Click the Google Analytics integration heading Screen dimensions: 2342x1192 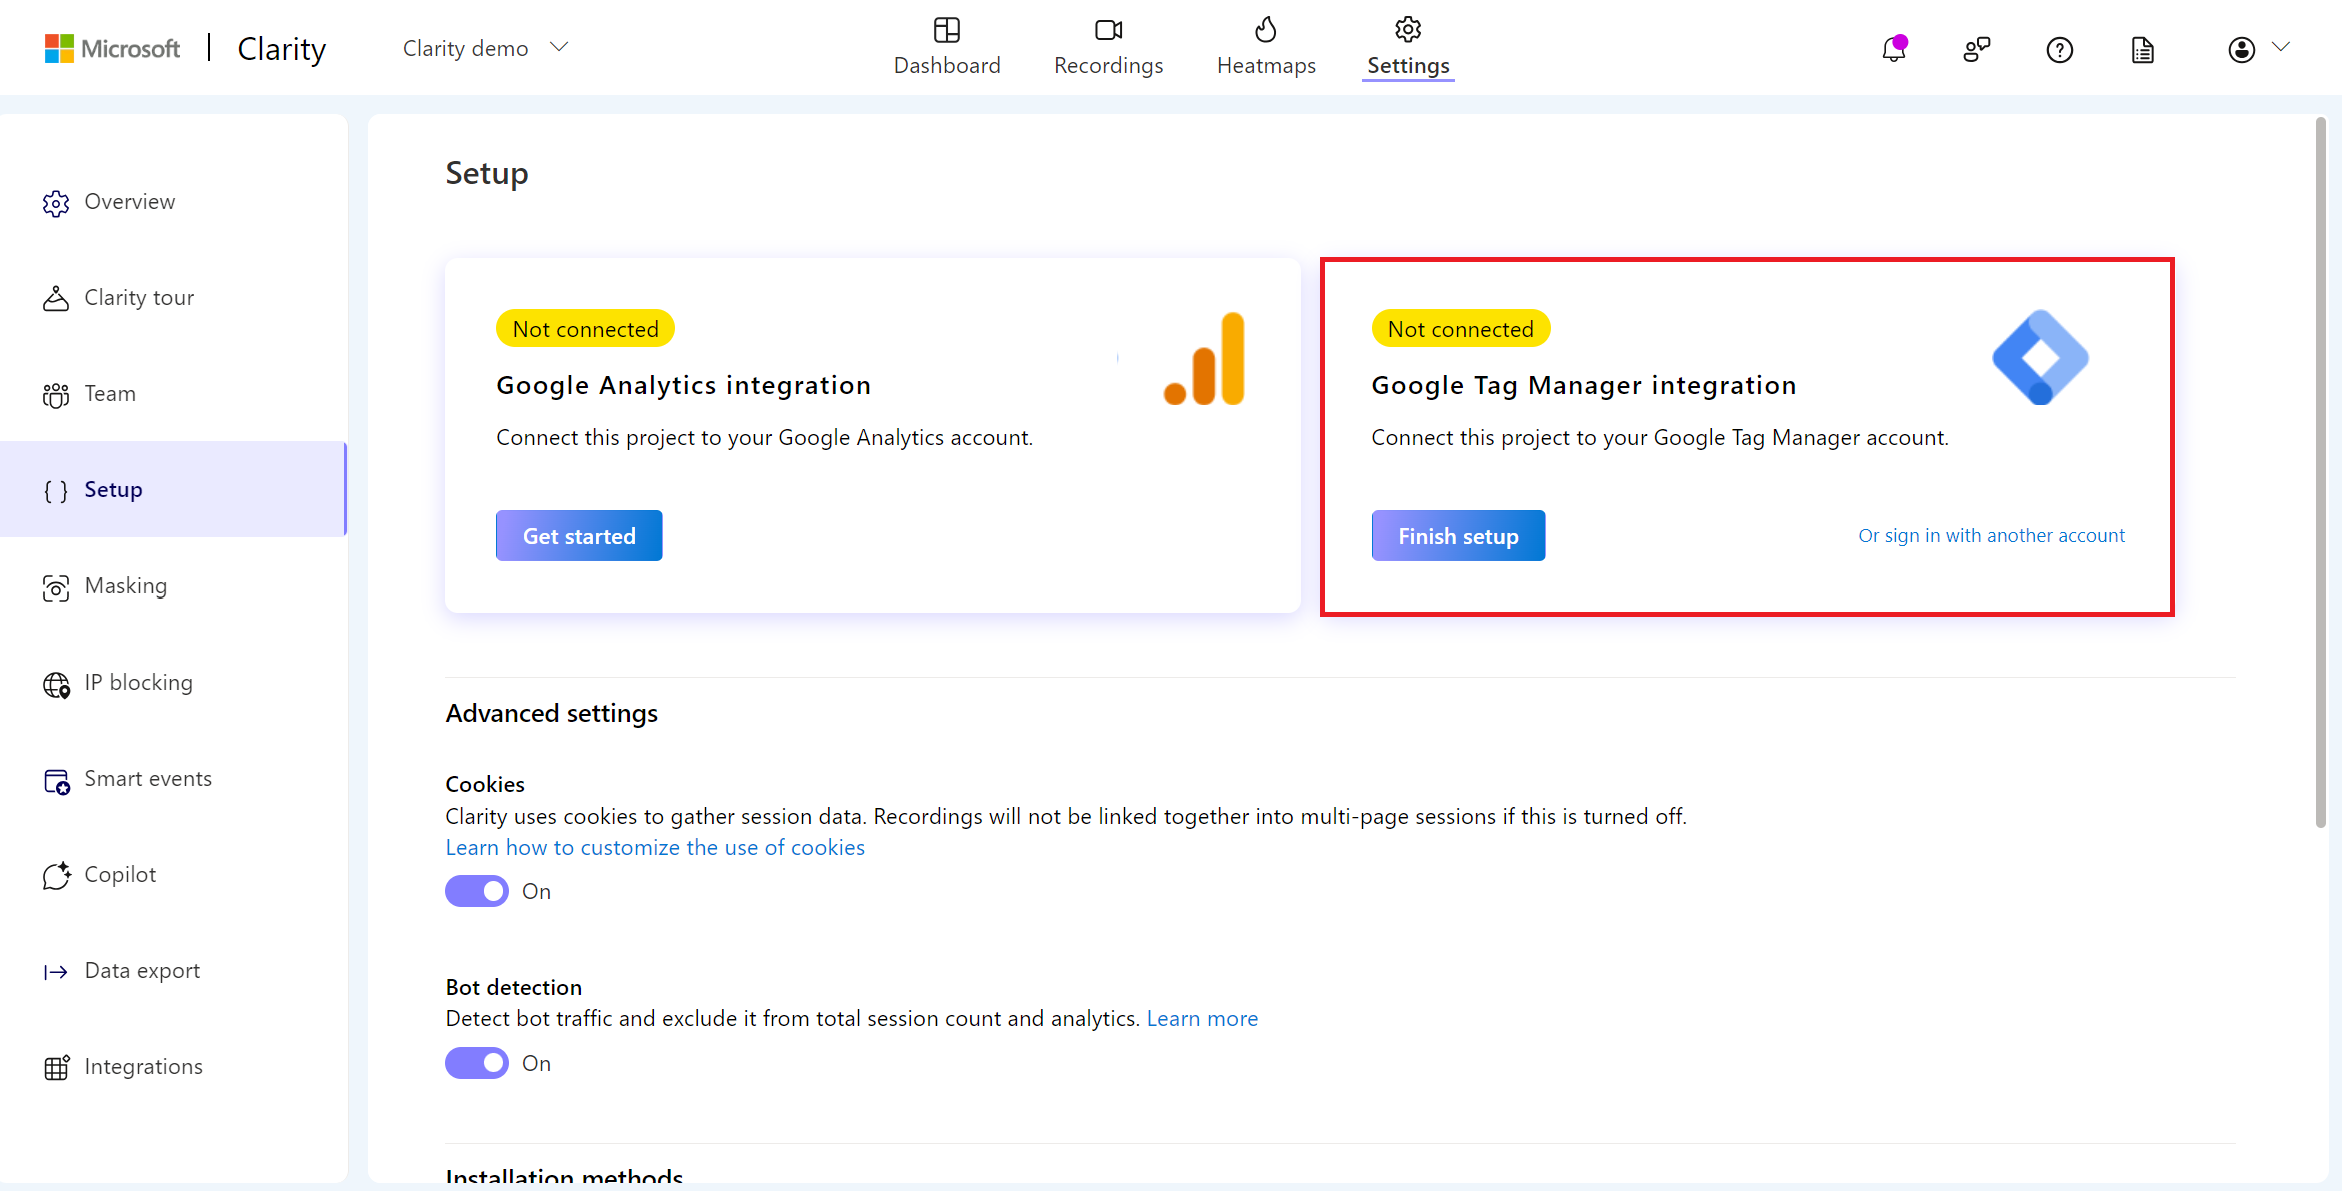click(x=683, y=386)
